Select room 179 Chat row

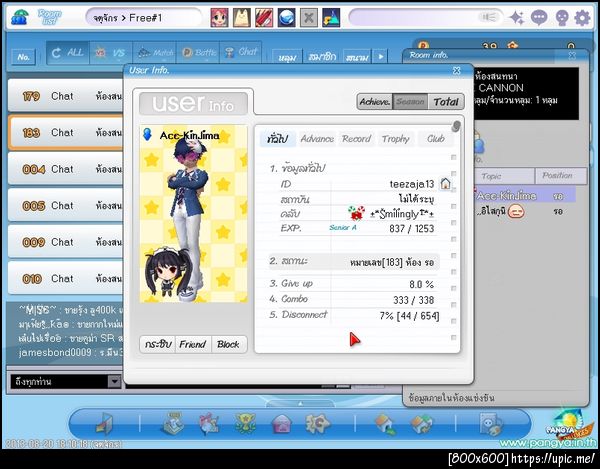pyautogui.click(x=65, y=96)
